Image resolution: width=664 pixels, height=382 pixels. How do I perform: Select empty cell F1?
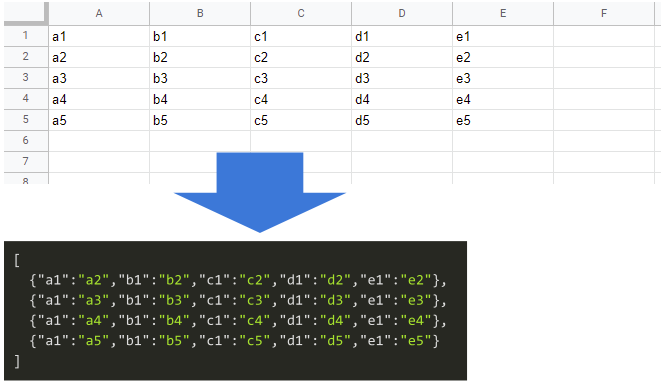pos(604,36)
